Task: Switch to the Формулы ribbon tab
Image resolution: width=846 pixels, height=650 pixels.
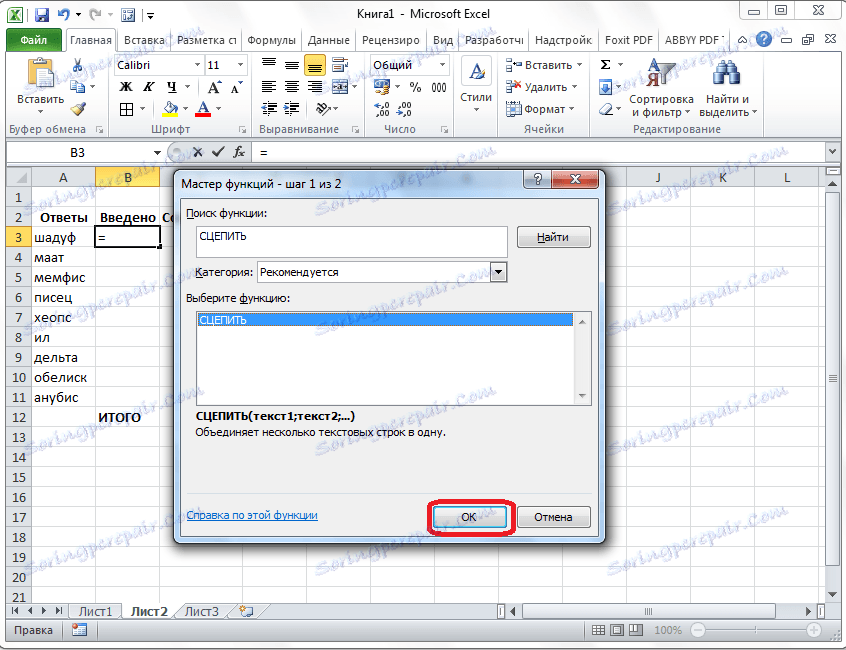Action: point(271,40)
